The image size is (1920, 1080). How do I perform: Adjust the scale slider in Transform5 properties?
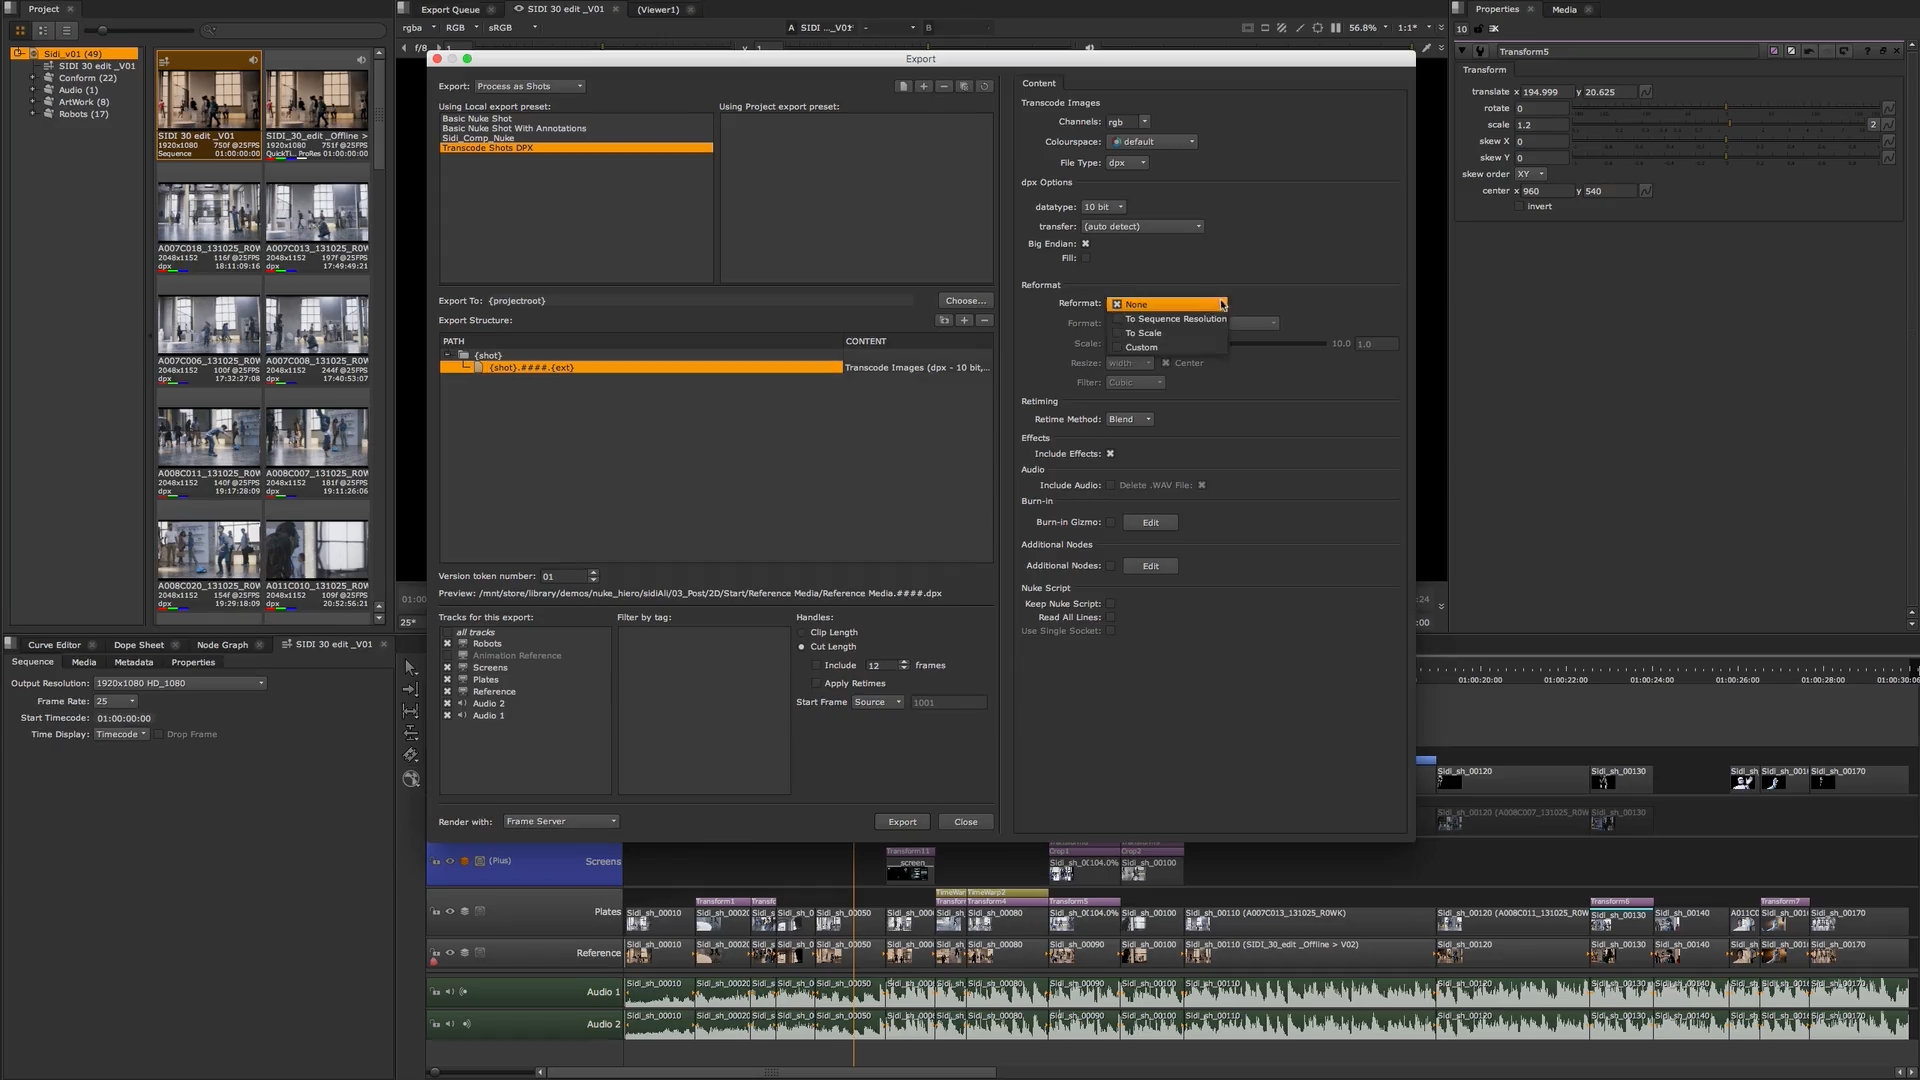point(1727,125)
